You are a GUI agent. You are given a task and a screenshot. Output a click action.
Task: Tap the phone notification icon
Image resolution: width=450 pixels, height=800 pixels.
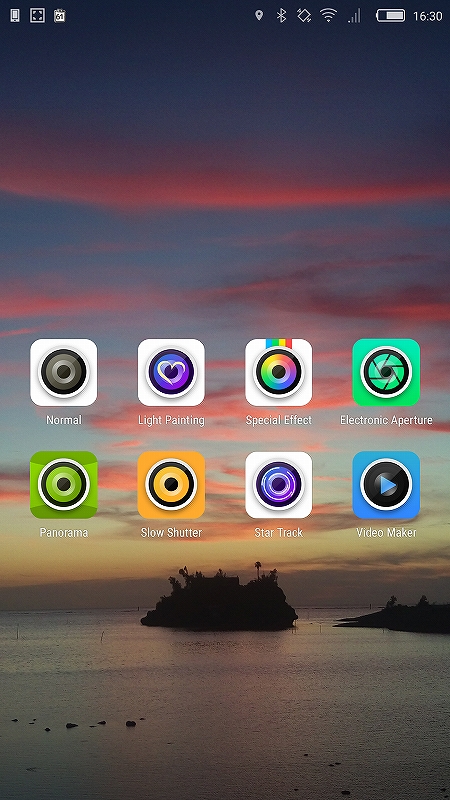click(x=15, y=16)
